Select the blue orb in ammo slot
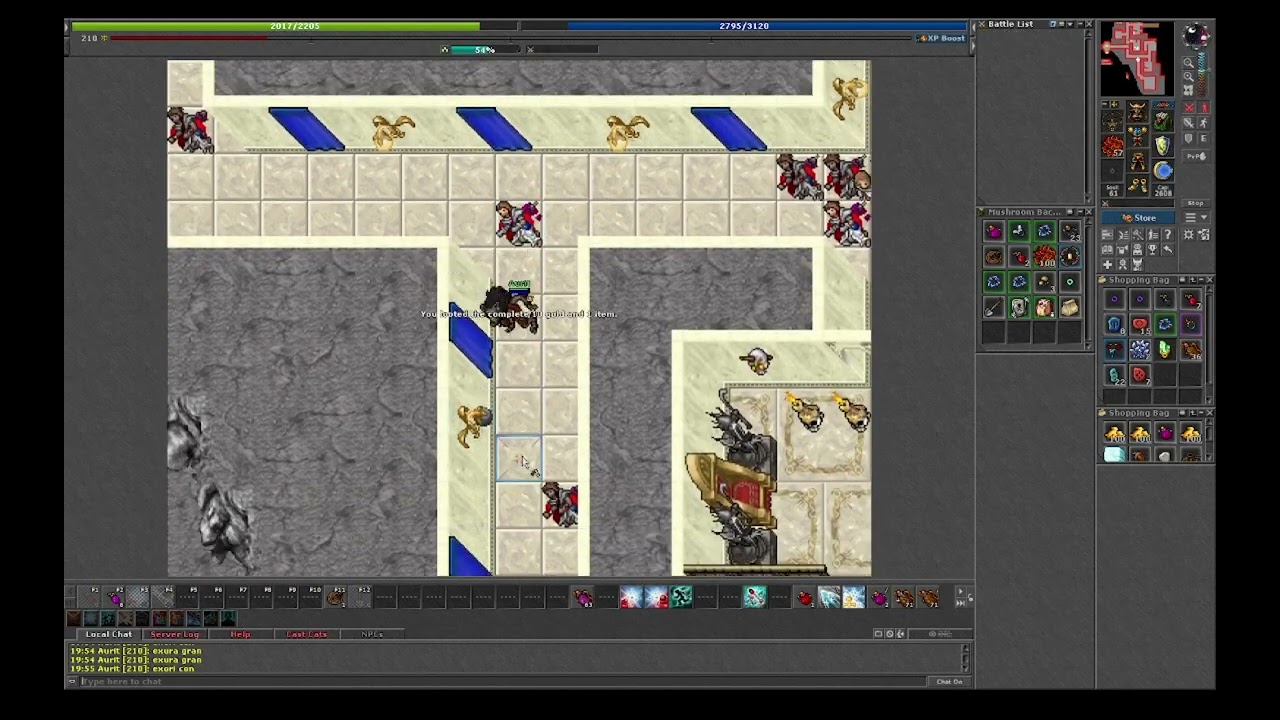Screen dimensions: 1280x720 [x=1164, y=171]
